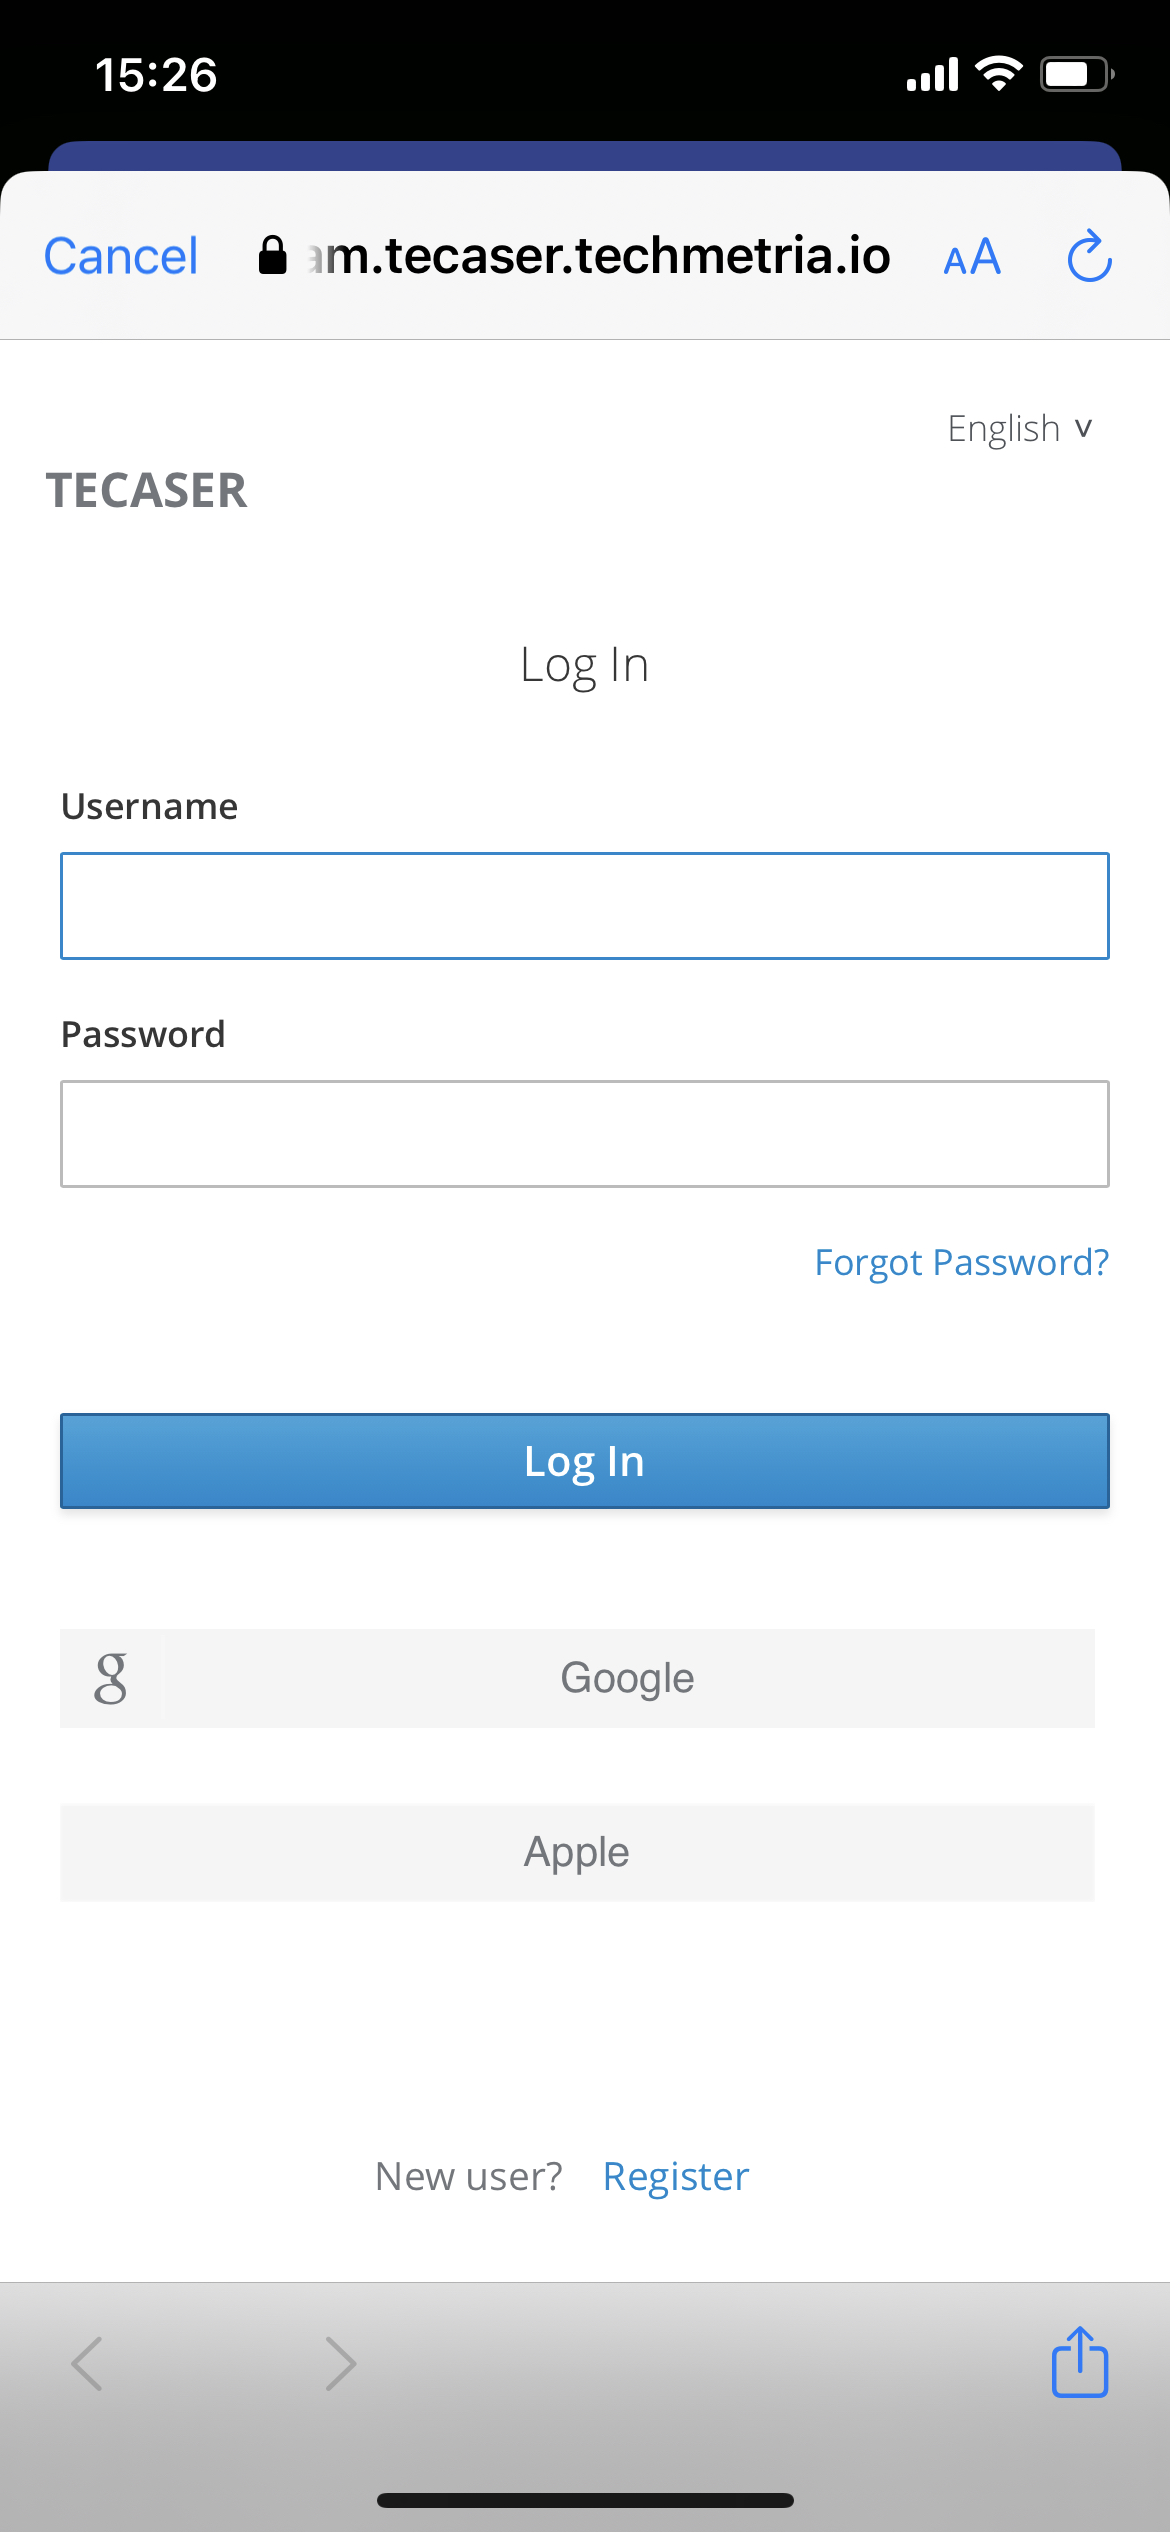Click the padlock icon in the address bar
This screenshot has height=2532, width=1170.
[x=272, y=256]
